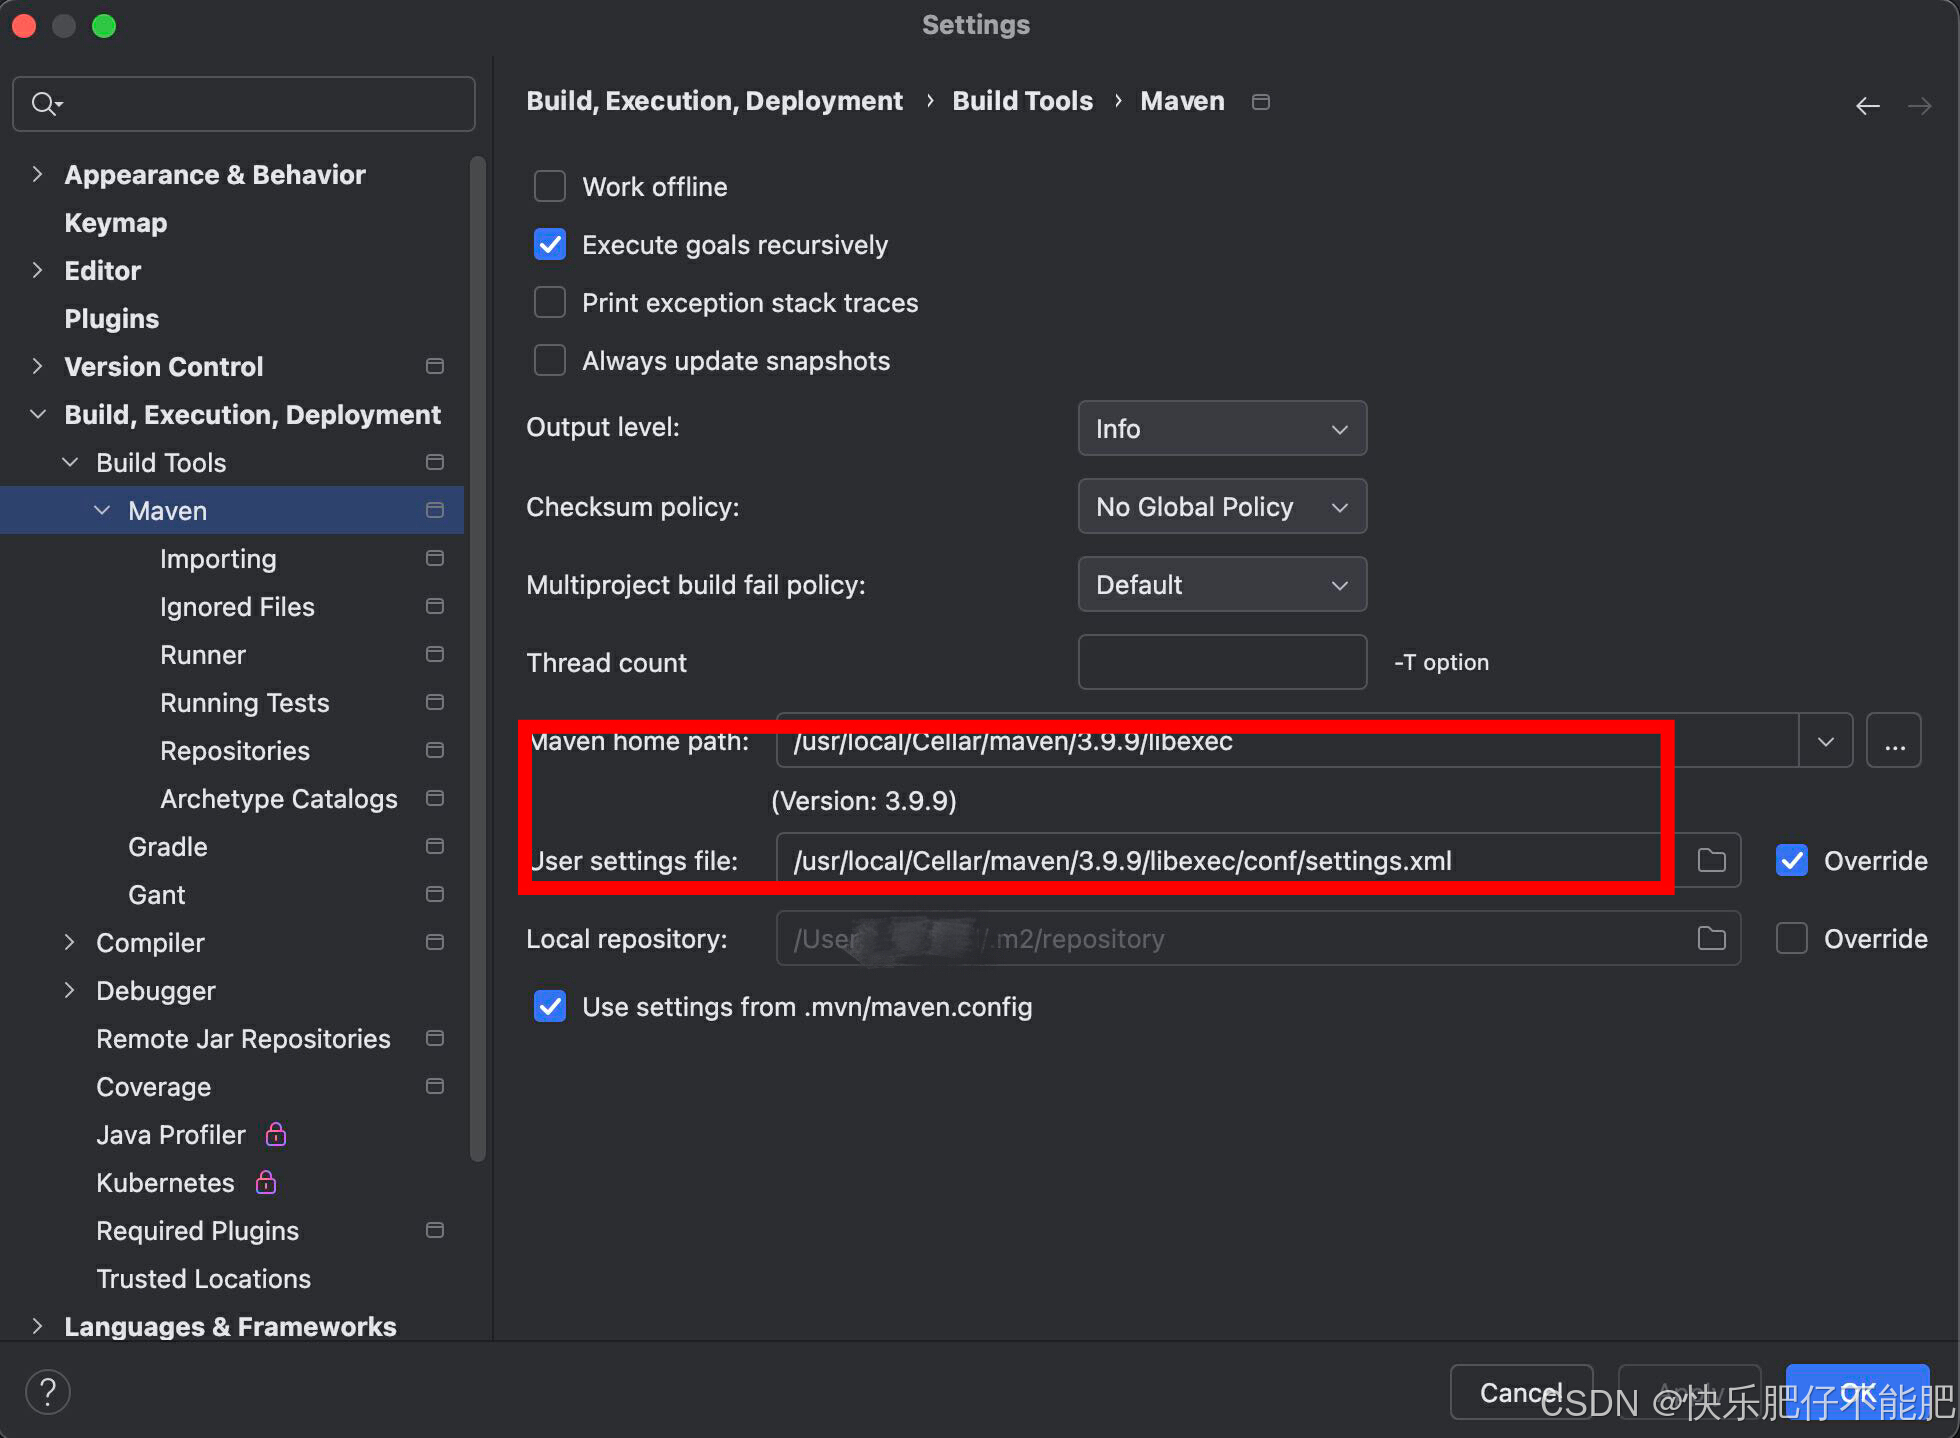The width and height of the screenshot is (1960, 1438).
Task: Select Importing under Maven
Action: pos(218,559)
